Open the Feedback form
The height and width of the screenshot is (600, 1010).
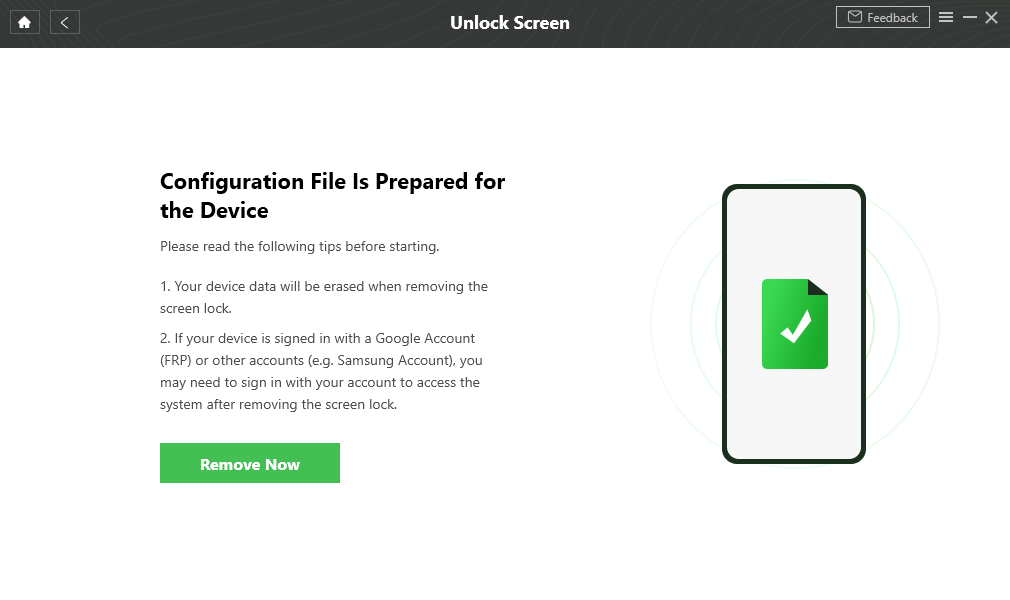coord(882,17)
